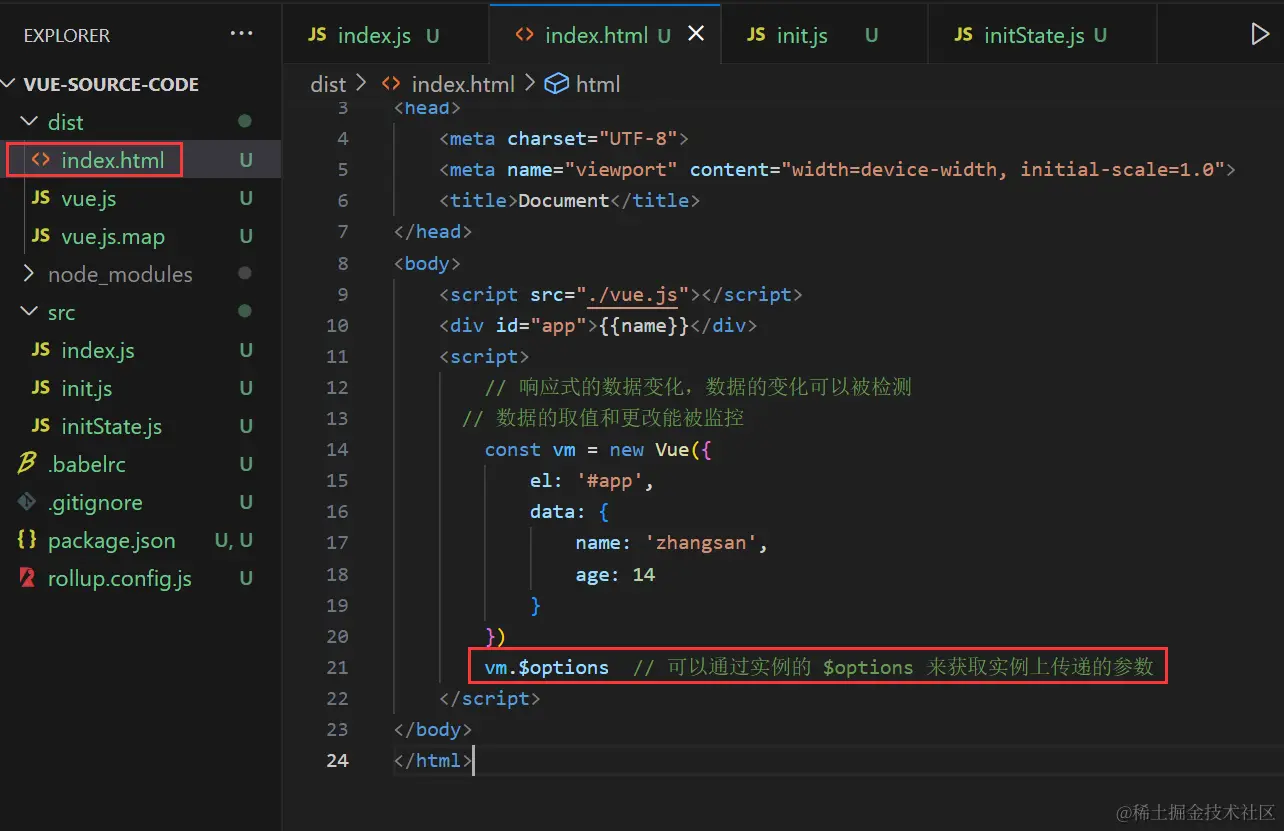Click the closing </html> tag on line 24
Screen dimensions: 1284x831
tap(432, 760)
